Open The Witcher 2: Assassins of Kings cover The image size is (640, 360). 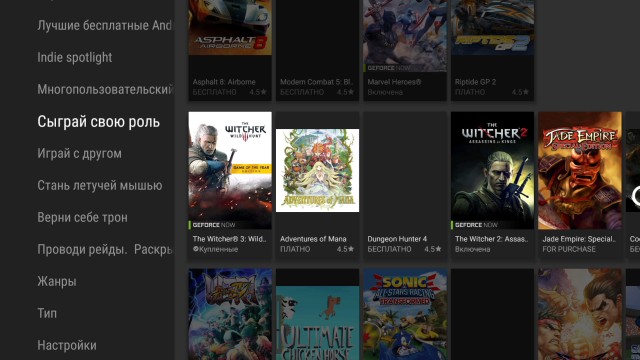click(492, 170)
